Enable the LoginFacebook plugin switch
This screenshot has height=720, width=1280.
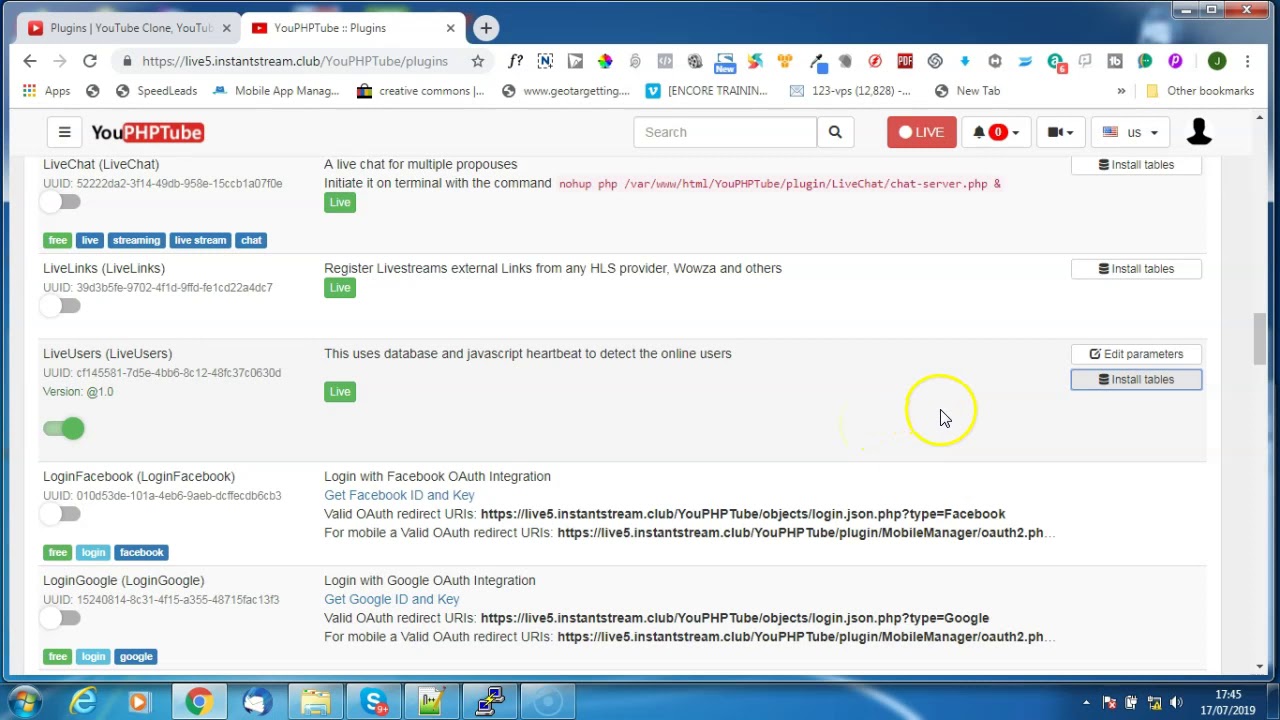tap(62, 514)
